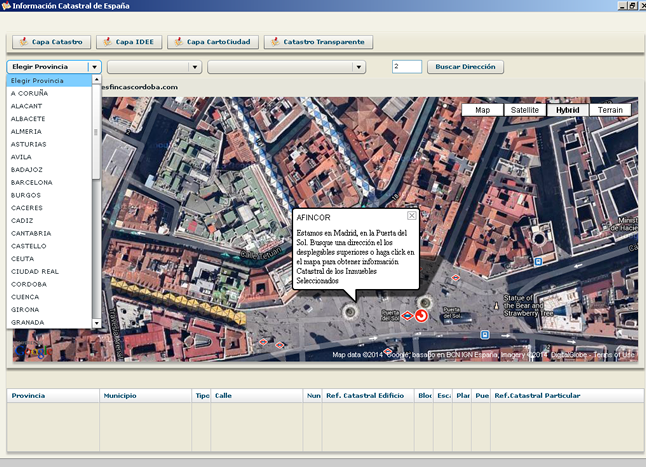
Task: Click the Plan column header
Action: [x=462, y=396]
